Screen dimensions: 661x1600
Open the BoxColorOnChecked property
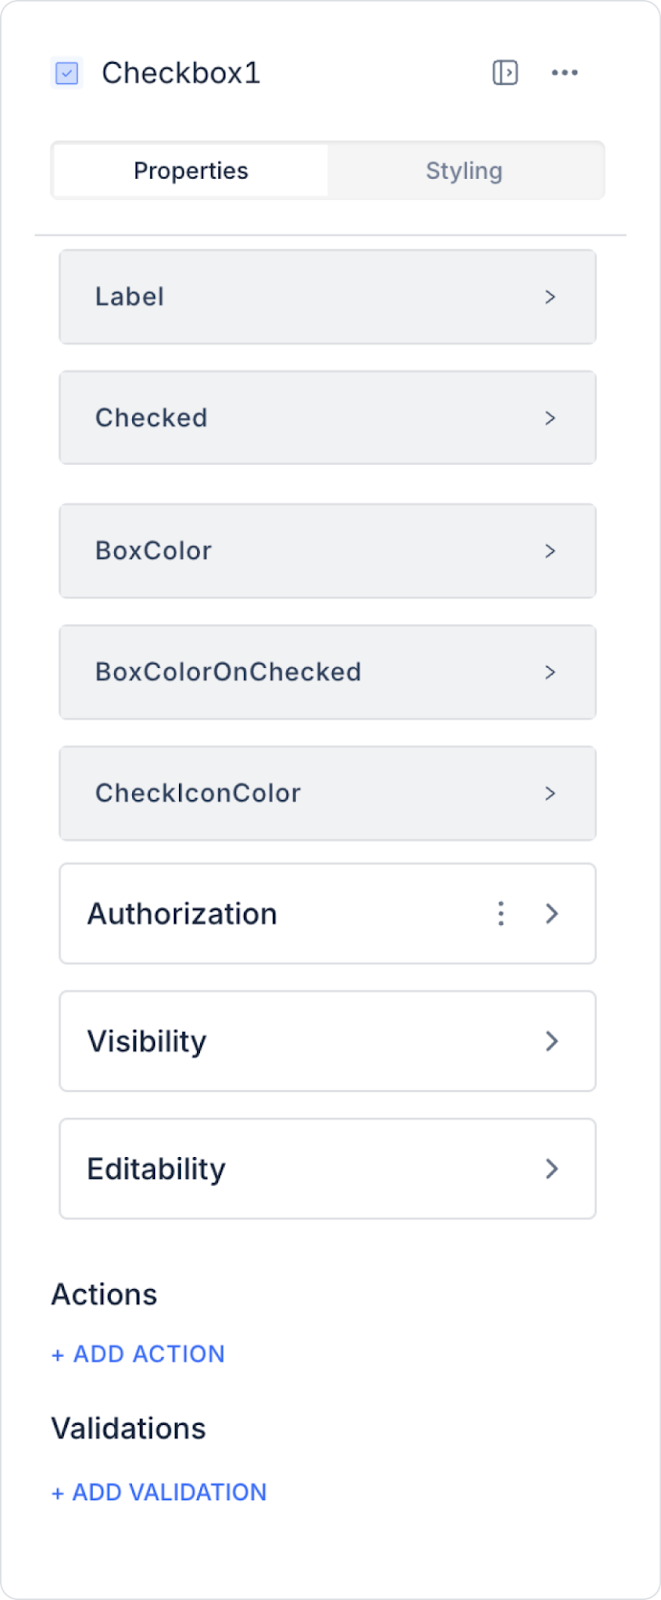(328, 672)
